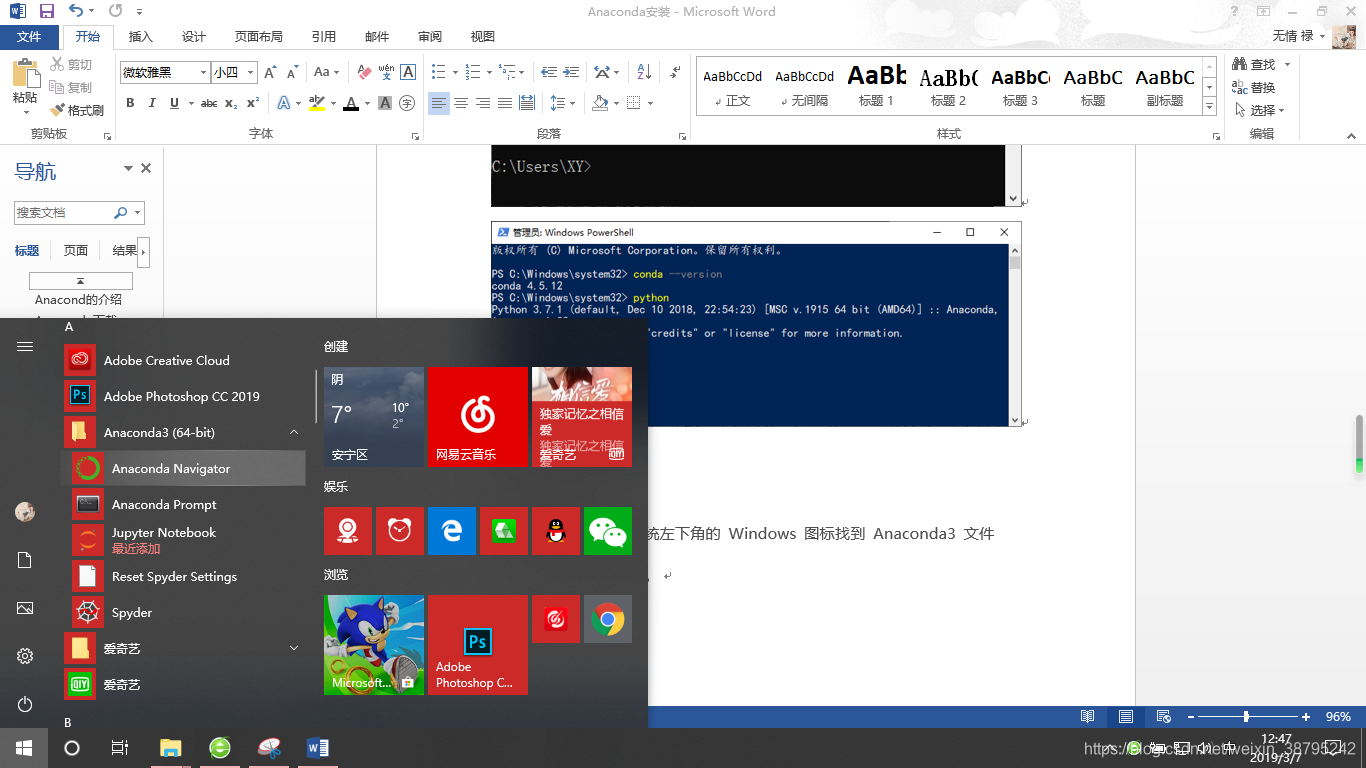
Task: Open the font name dropdown
Action: coord(204,72)
